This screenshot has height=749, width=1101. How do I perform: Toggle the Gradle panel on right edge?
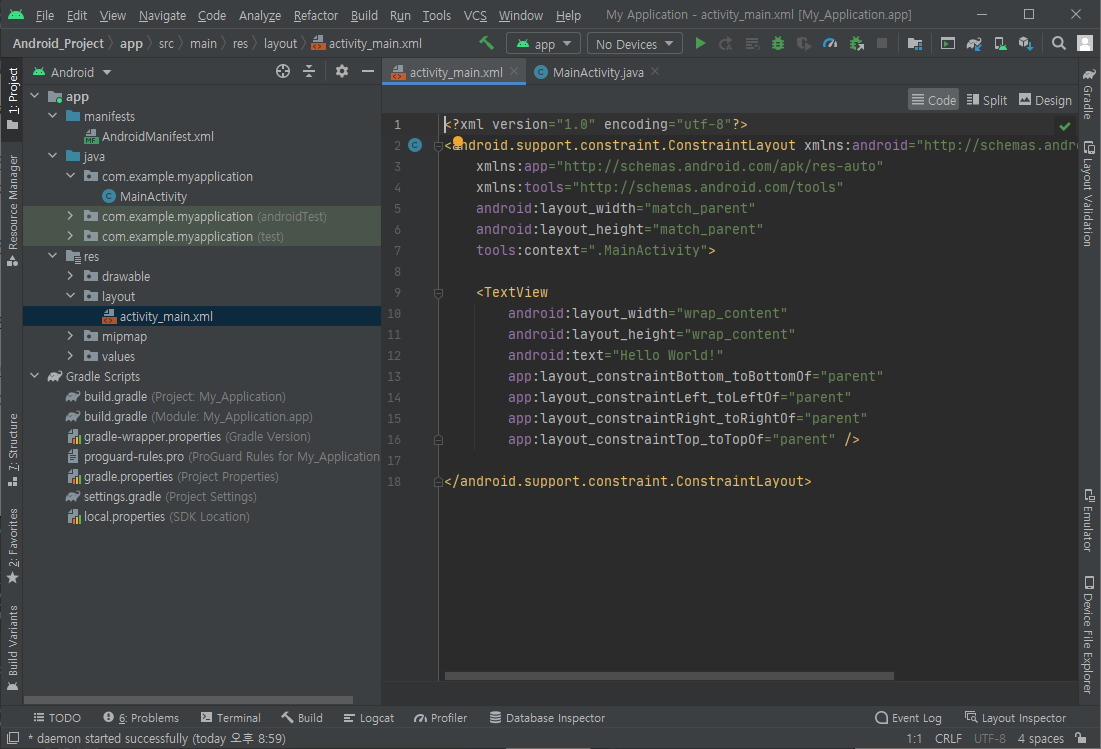click(x=1088, y=93)
